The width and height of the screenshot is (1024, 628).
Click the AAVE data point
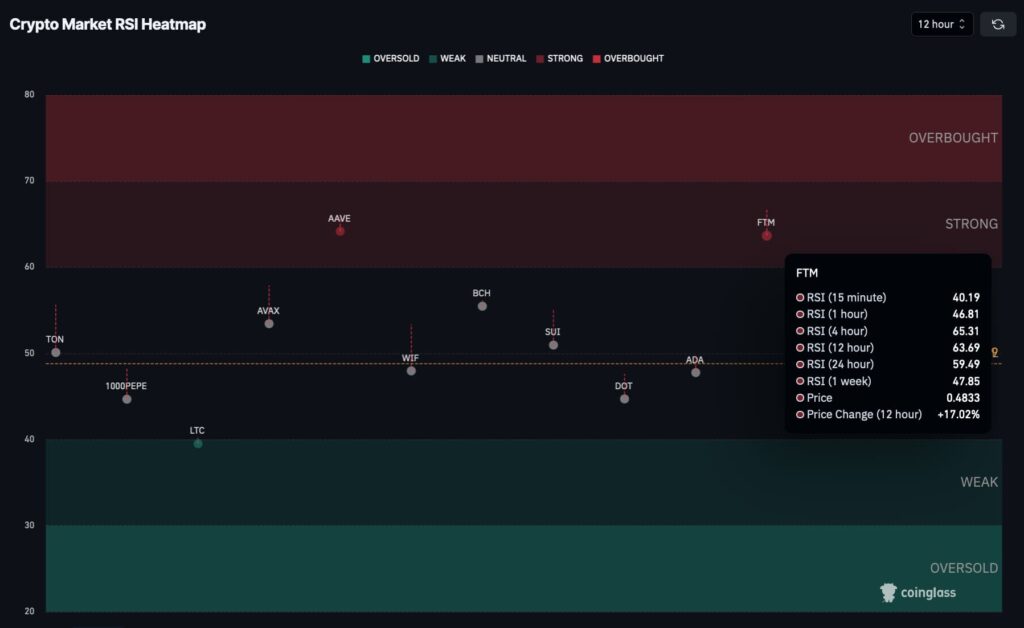click(x=340, y=231)
